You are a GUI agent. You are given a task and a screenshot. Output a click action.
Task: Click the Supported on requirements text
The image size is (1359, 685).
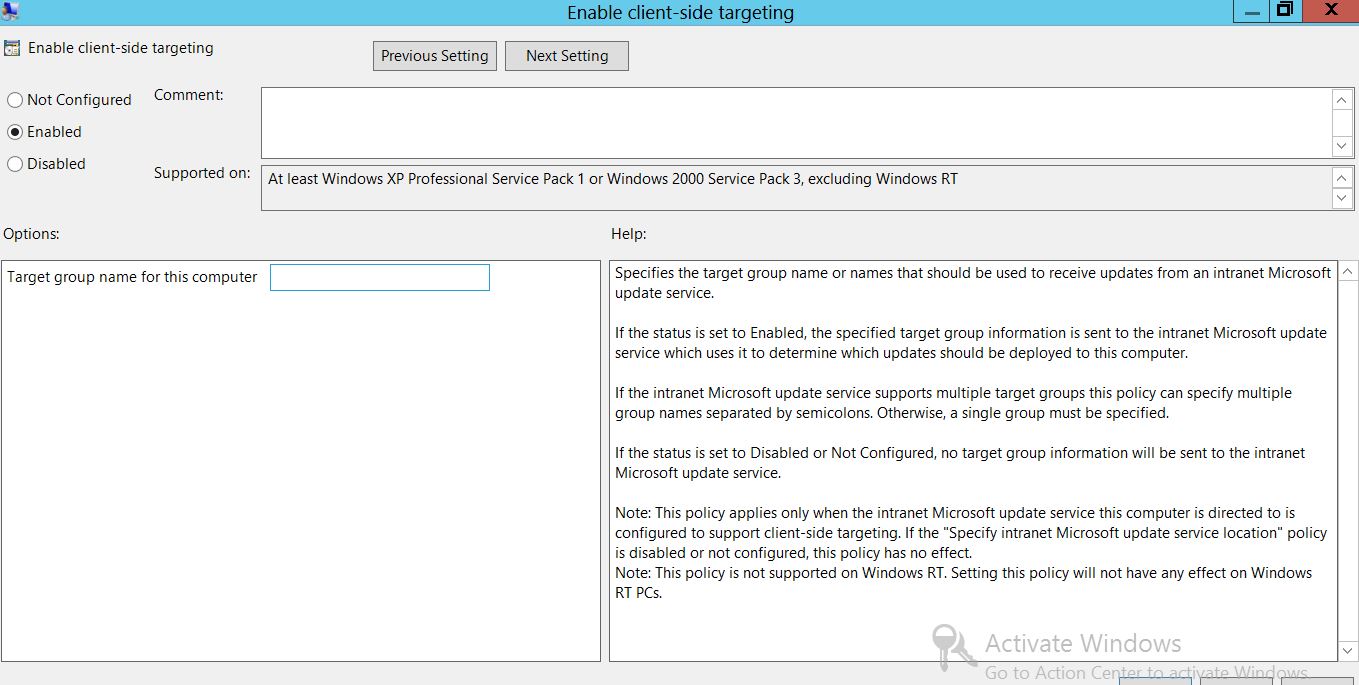612,179
